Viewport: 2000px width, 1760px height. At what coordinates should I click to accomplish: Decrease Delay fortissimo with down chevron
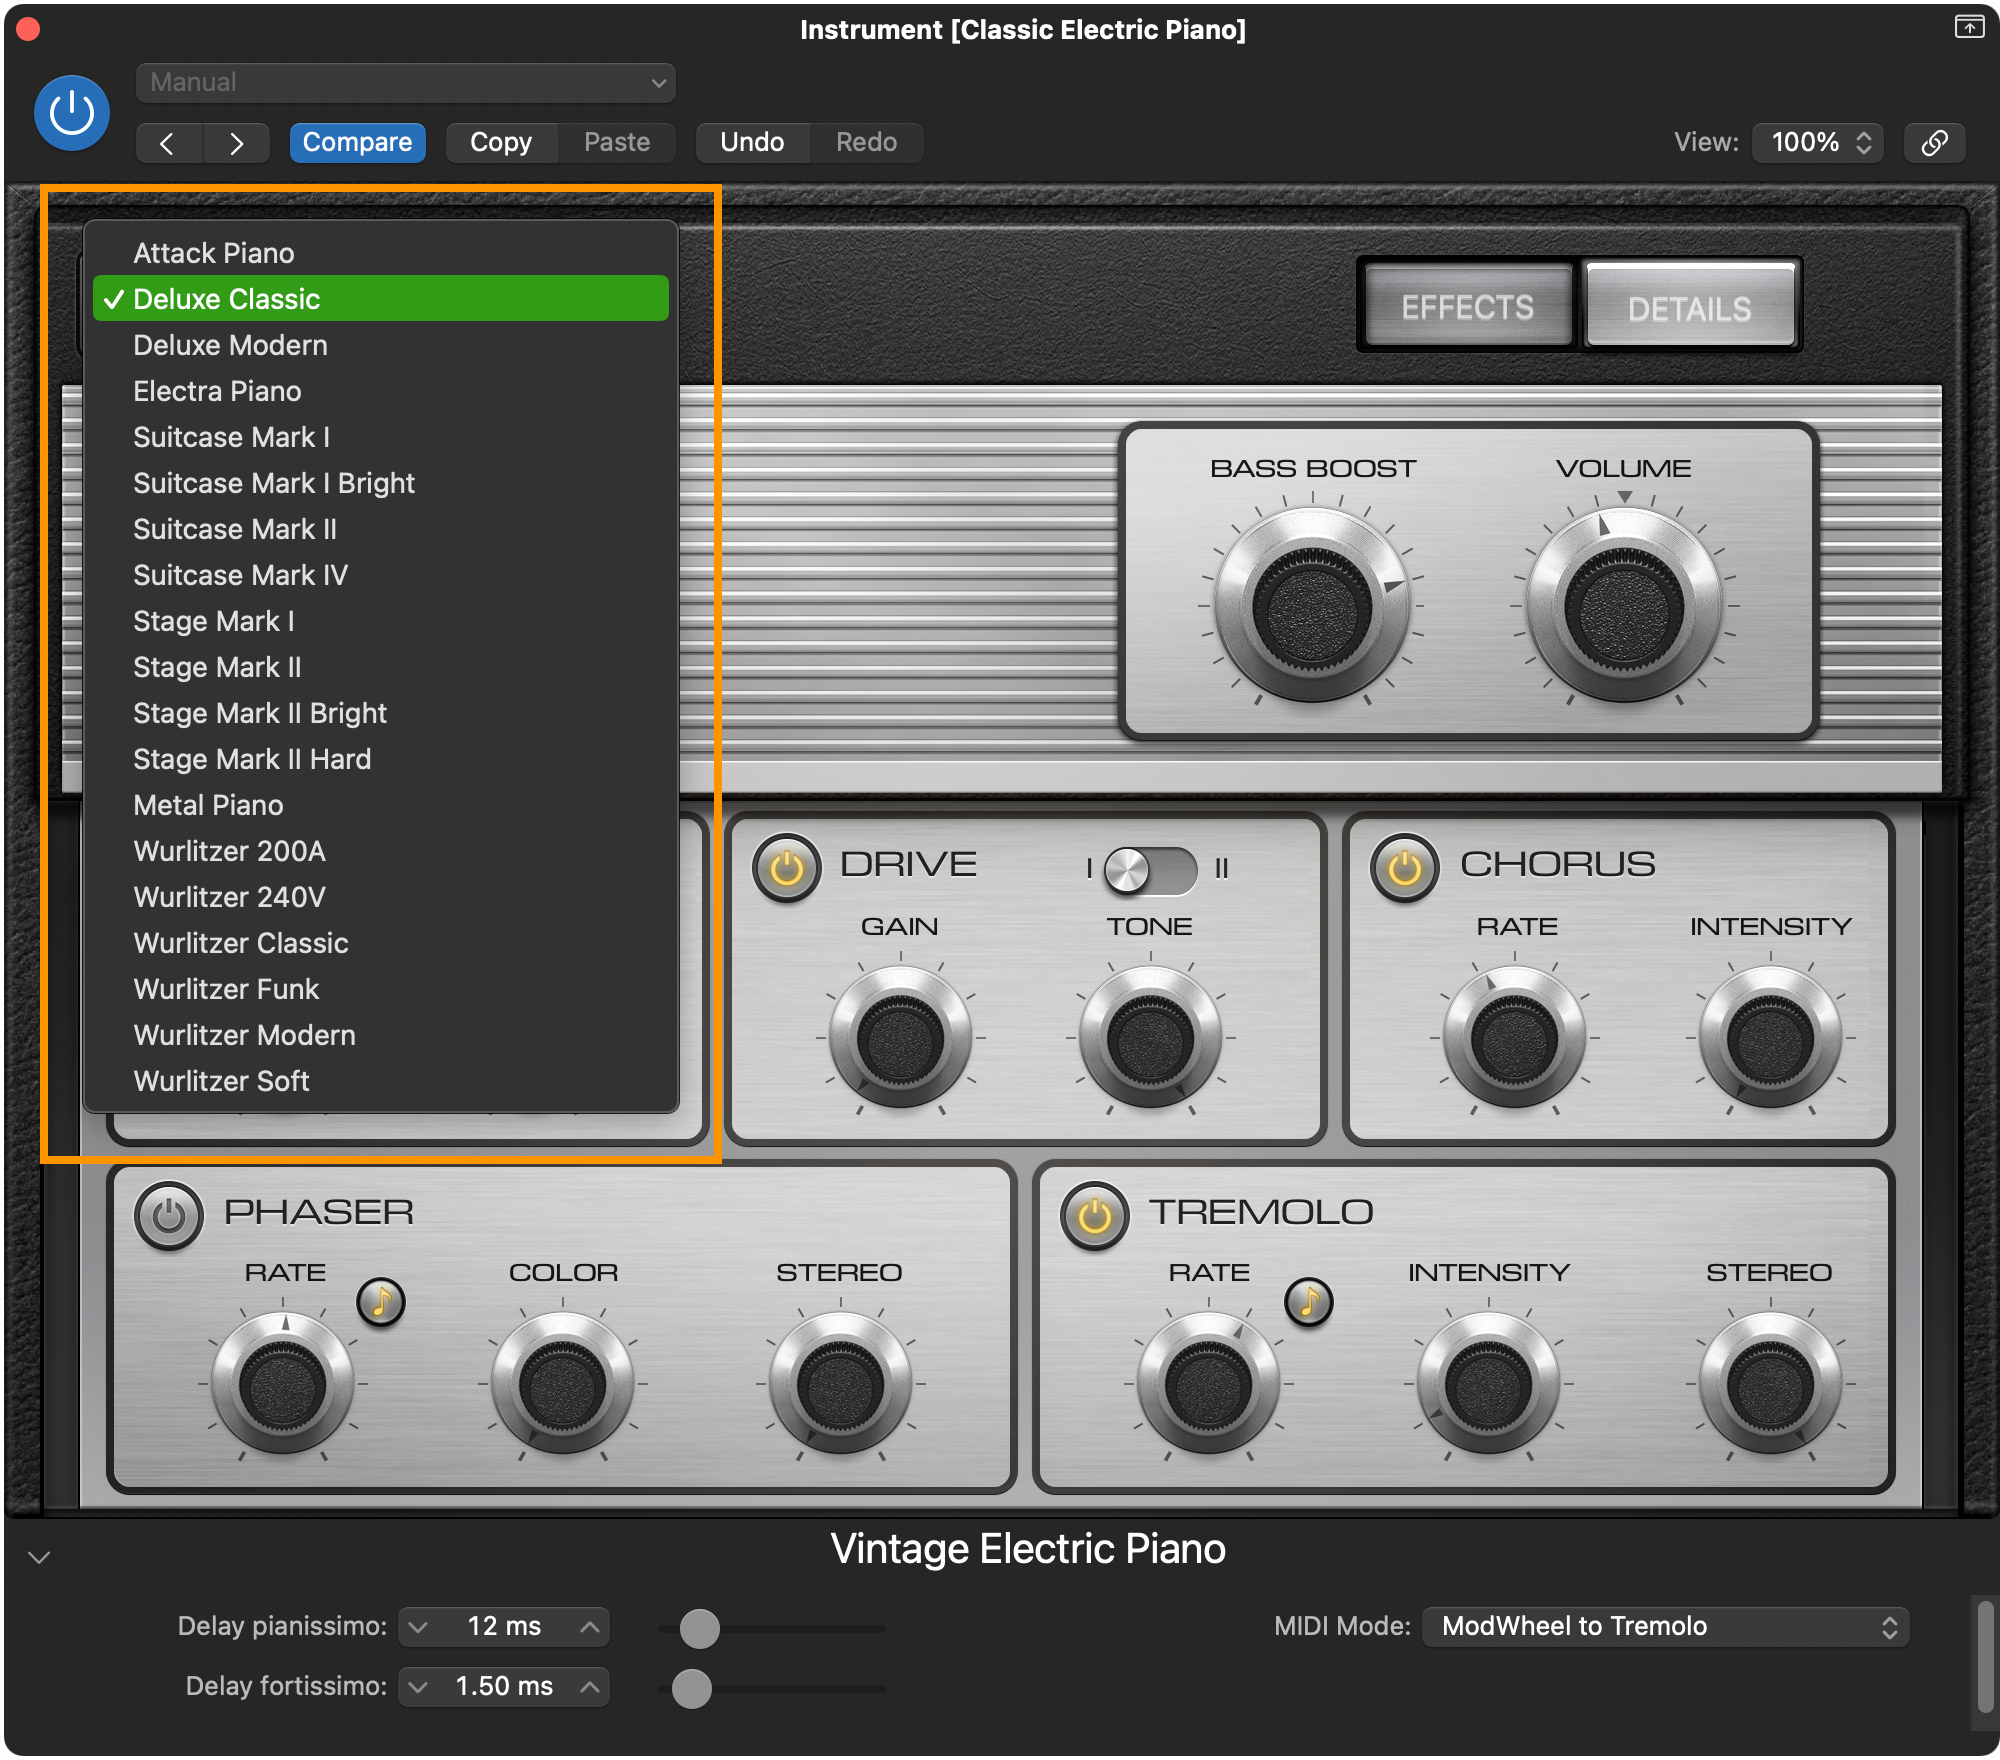tap(419, 1687)
